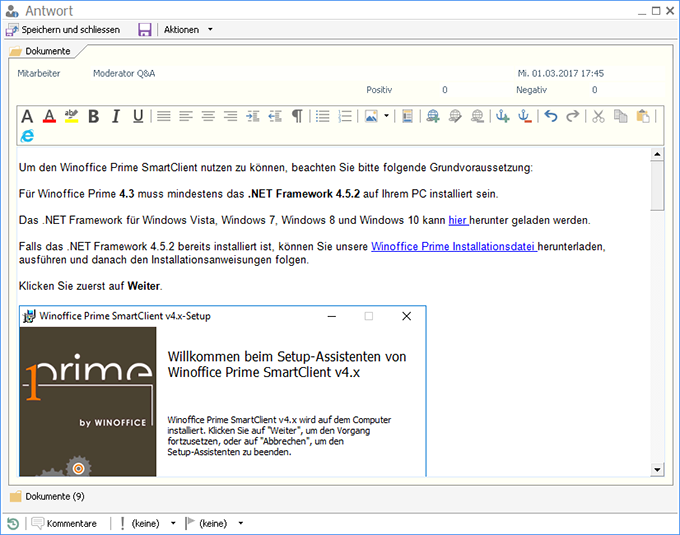The height and width of the screenshot is (535, 680).
Task: Paste from clipboard
Action: coord(643,116)
